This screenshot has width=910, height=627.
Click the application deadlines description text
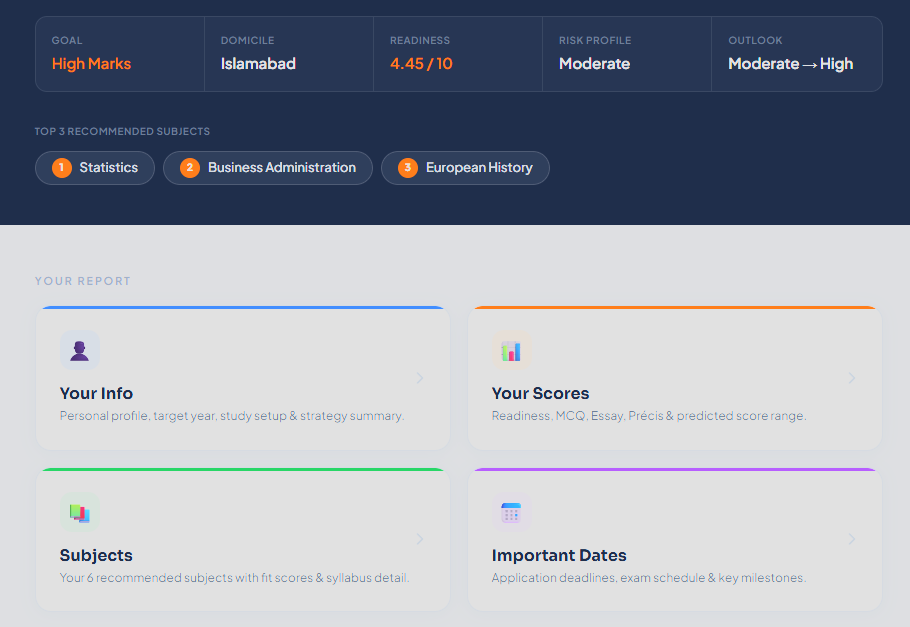649,578
